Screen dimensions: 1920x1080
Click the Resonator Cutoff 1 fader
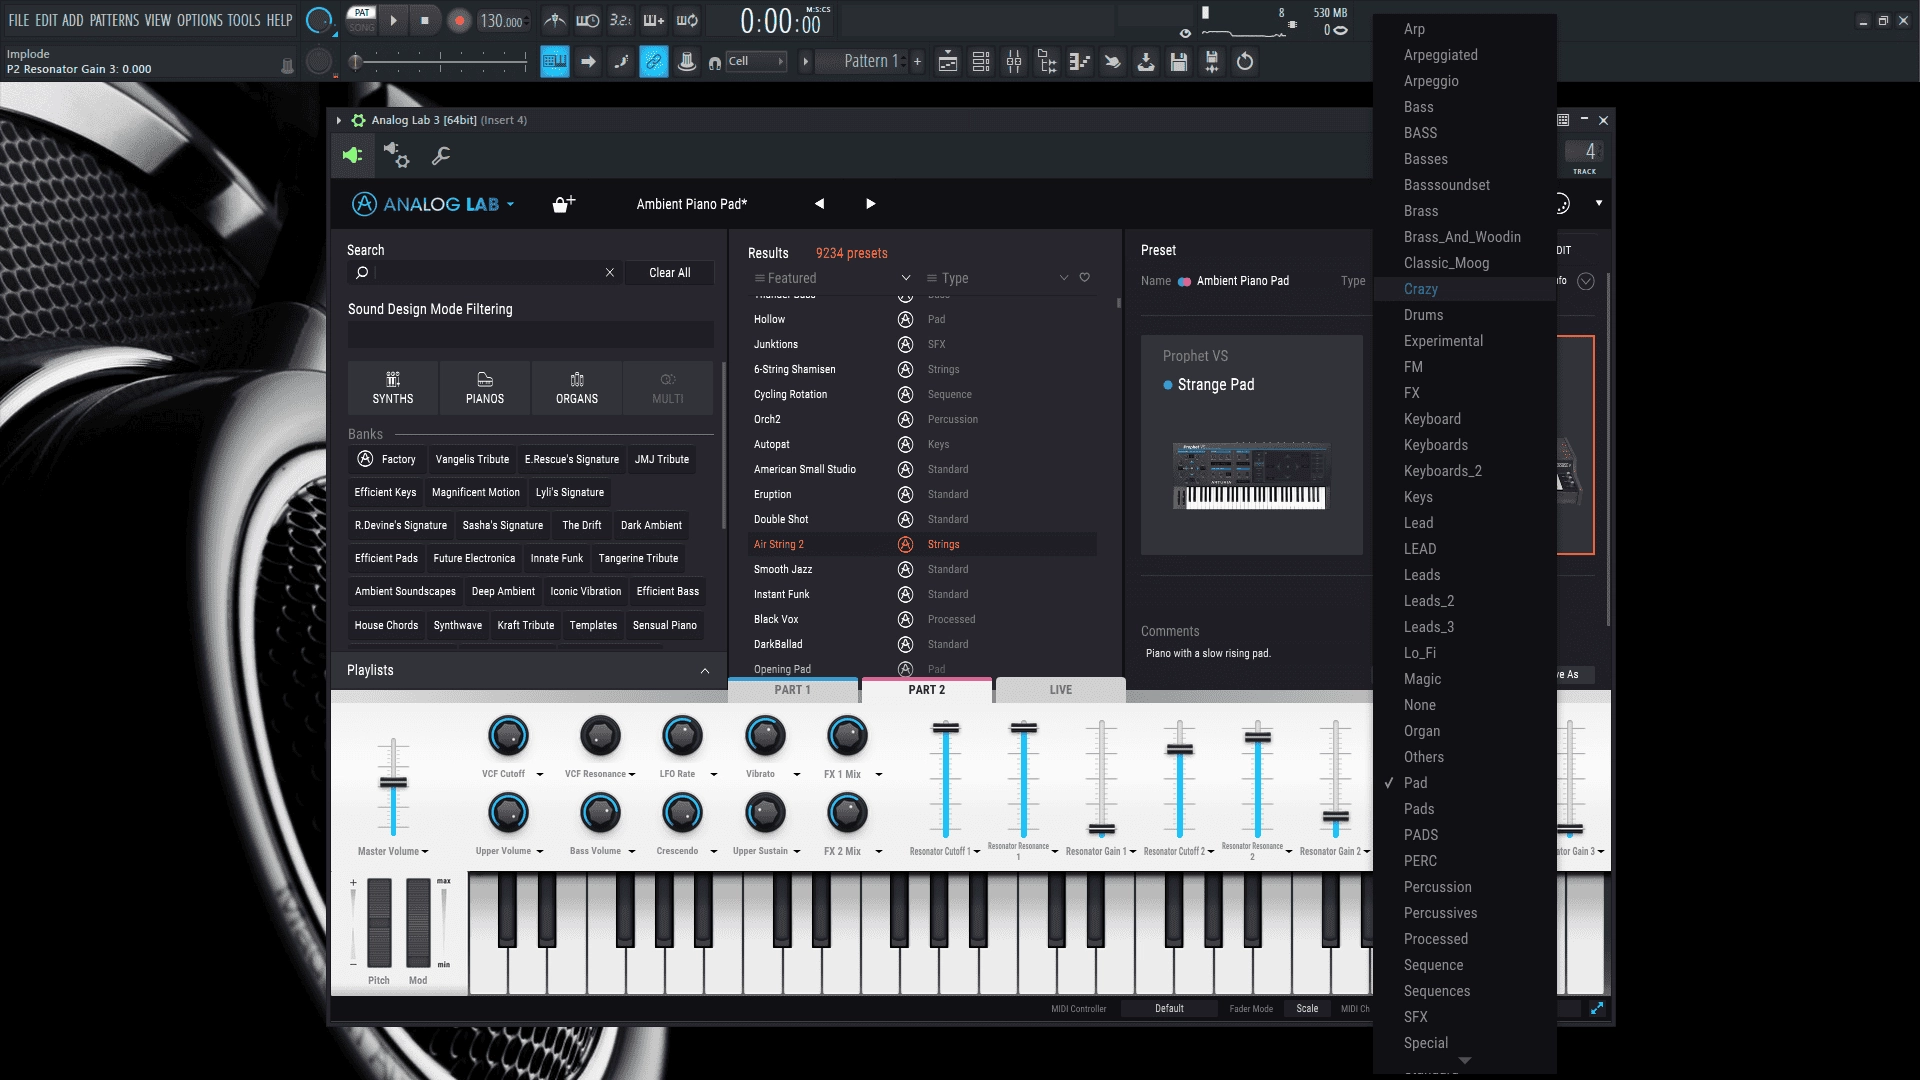[945, 728]
